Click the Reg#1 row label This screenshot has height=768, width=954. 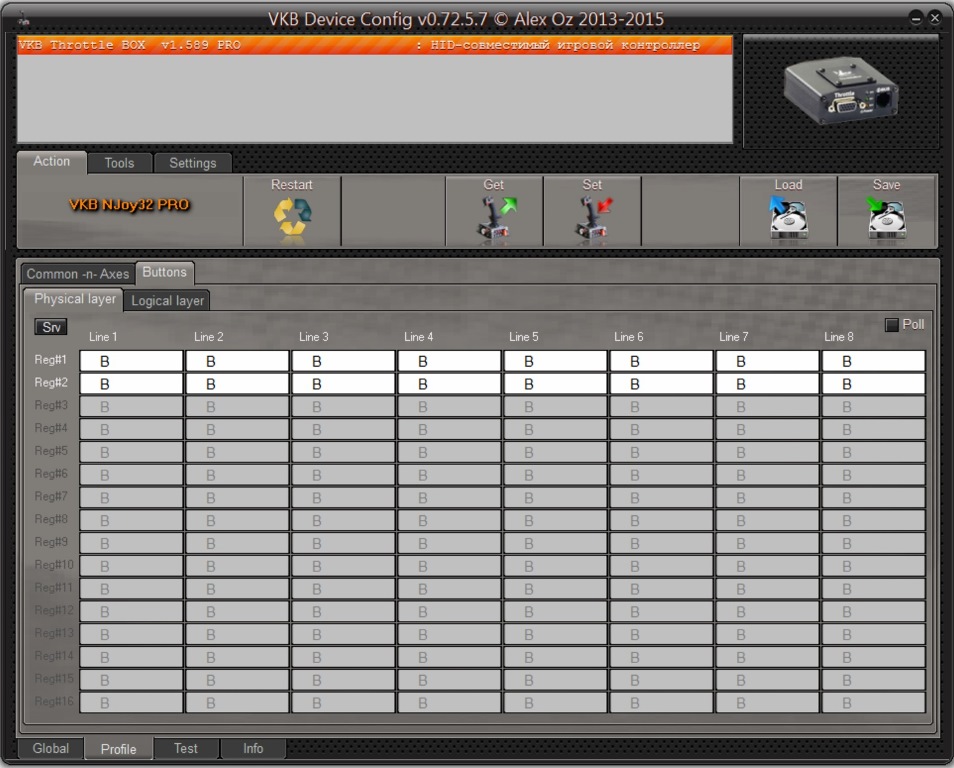point(50,360)
